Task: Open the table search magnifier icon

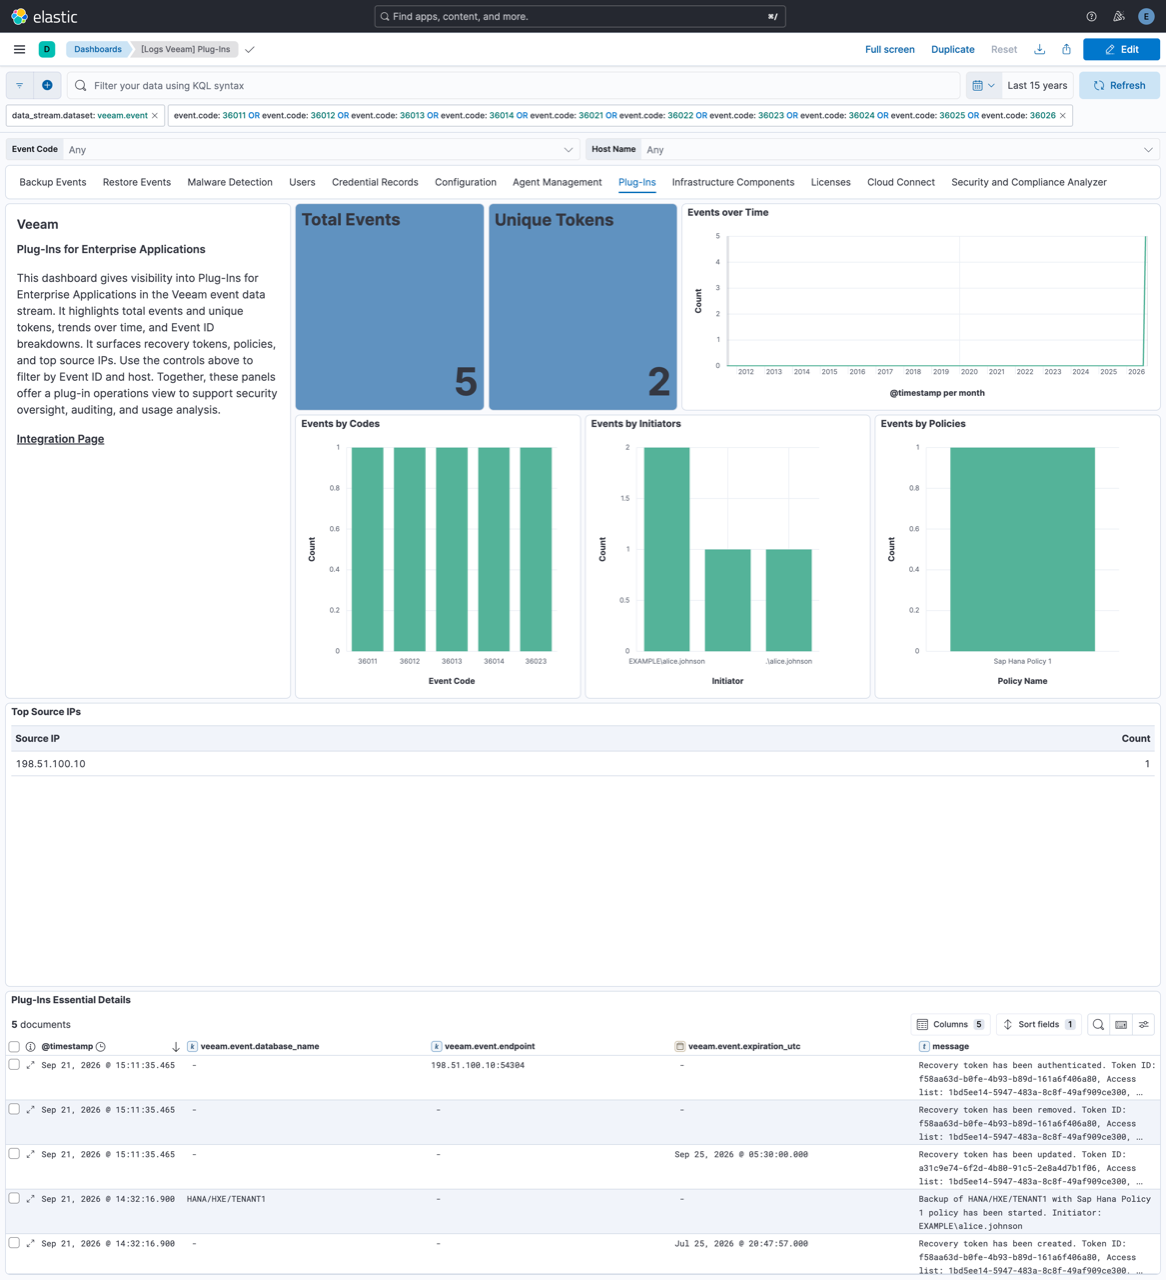Action: click(x=1098, y=1025)
